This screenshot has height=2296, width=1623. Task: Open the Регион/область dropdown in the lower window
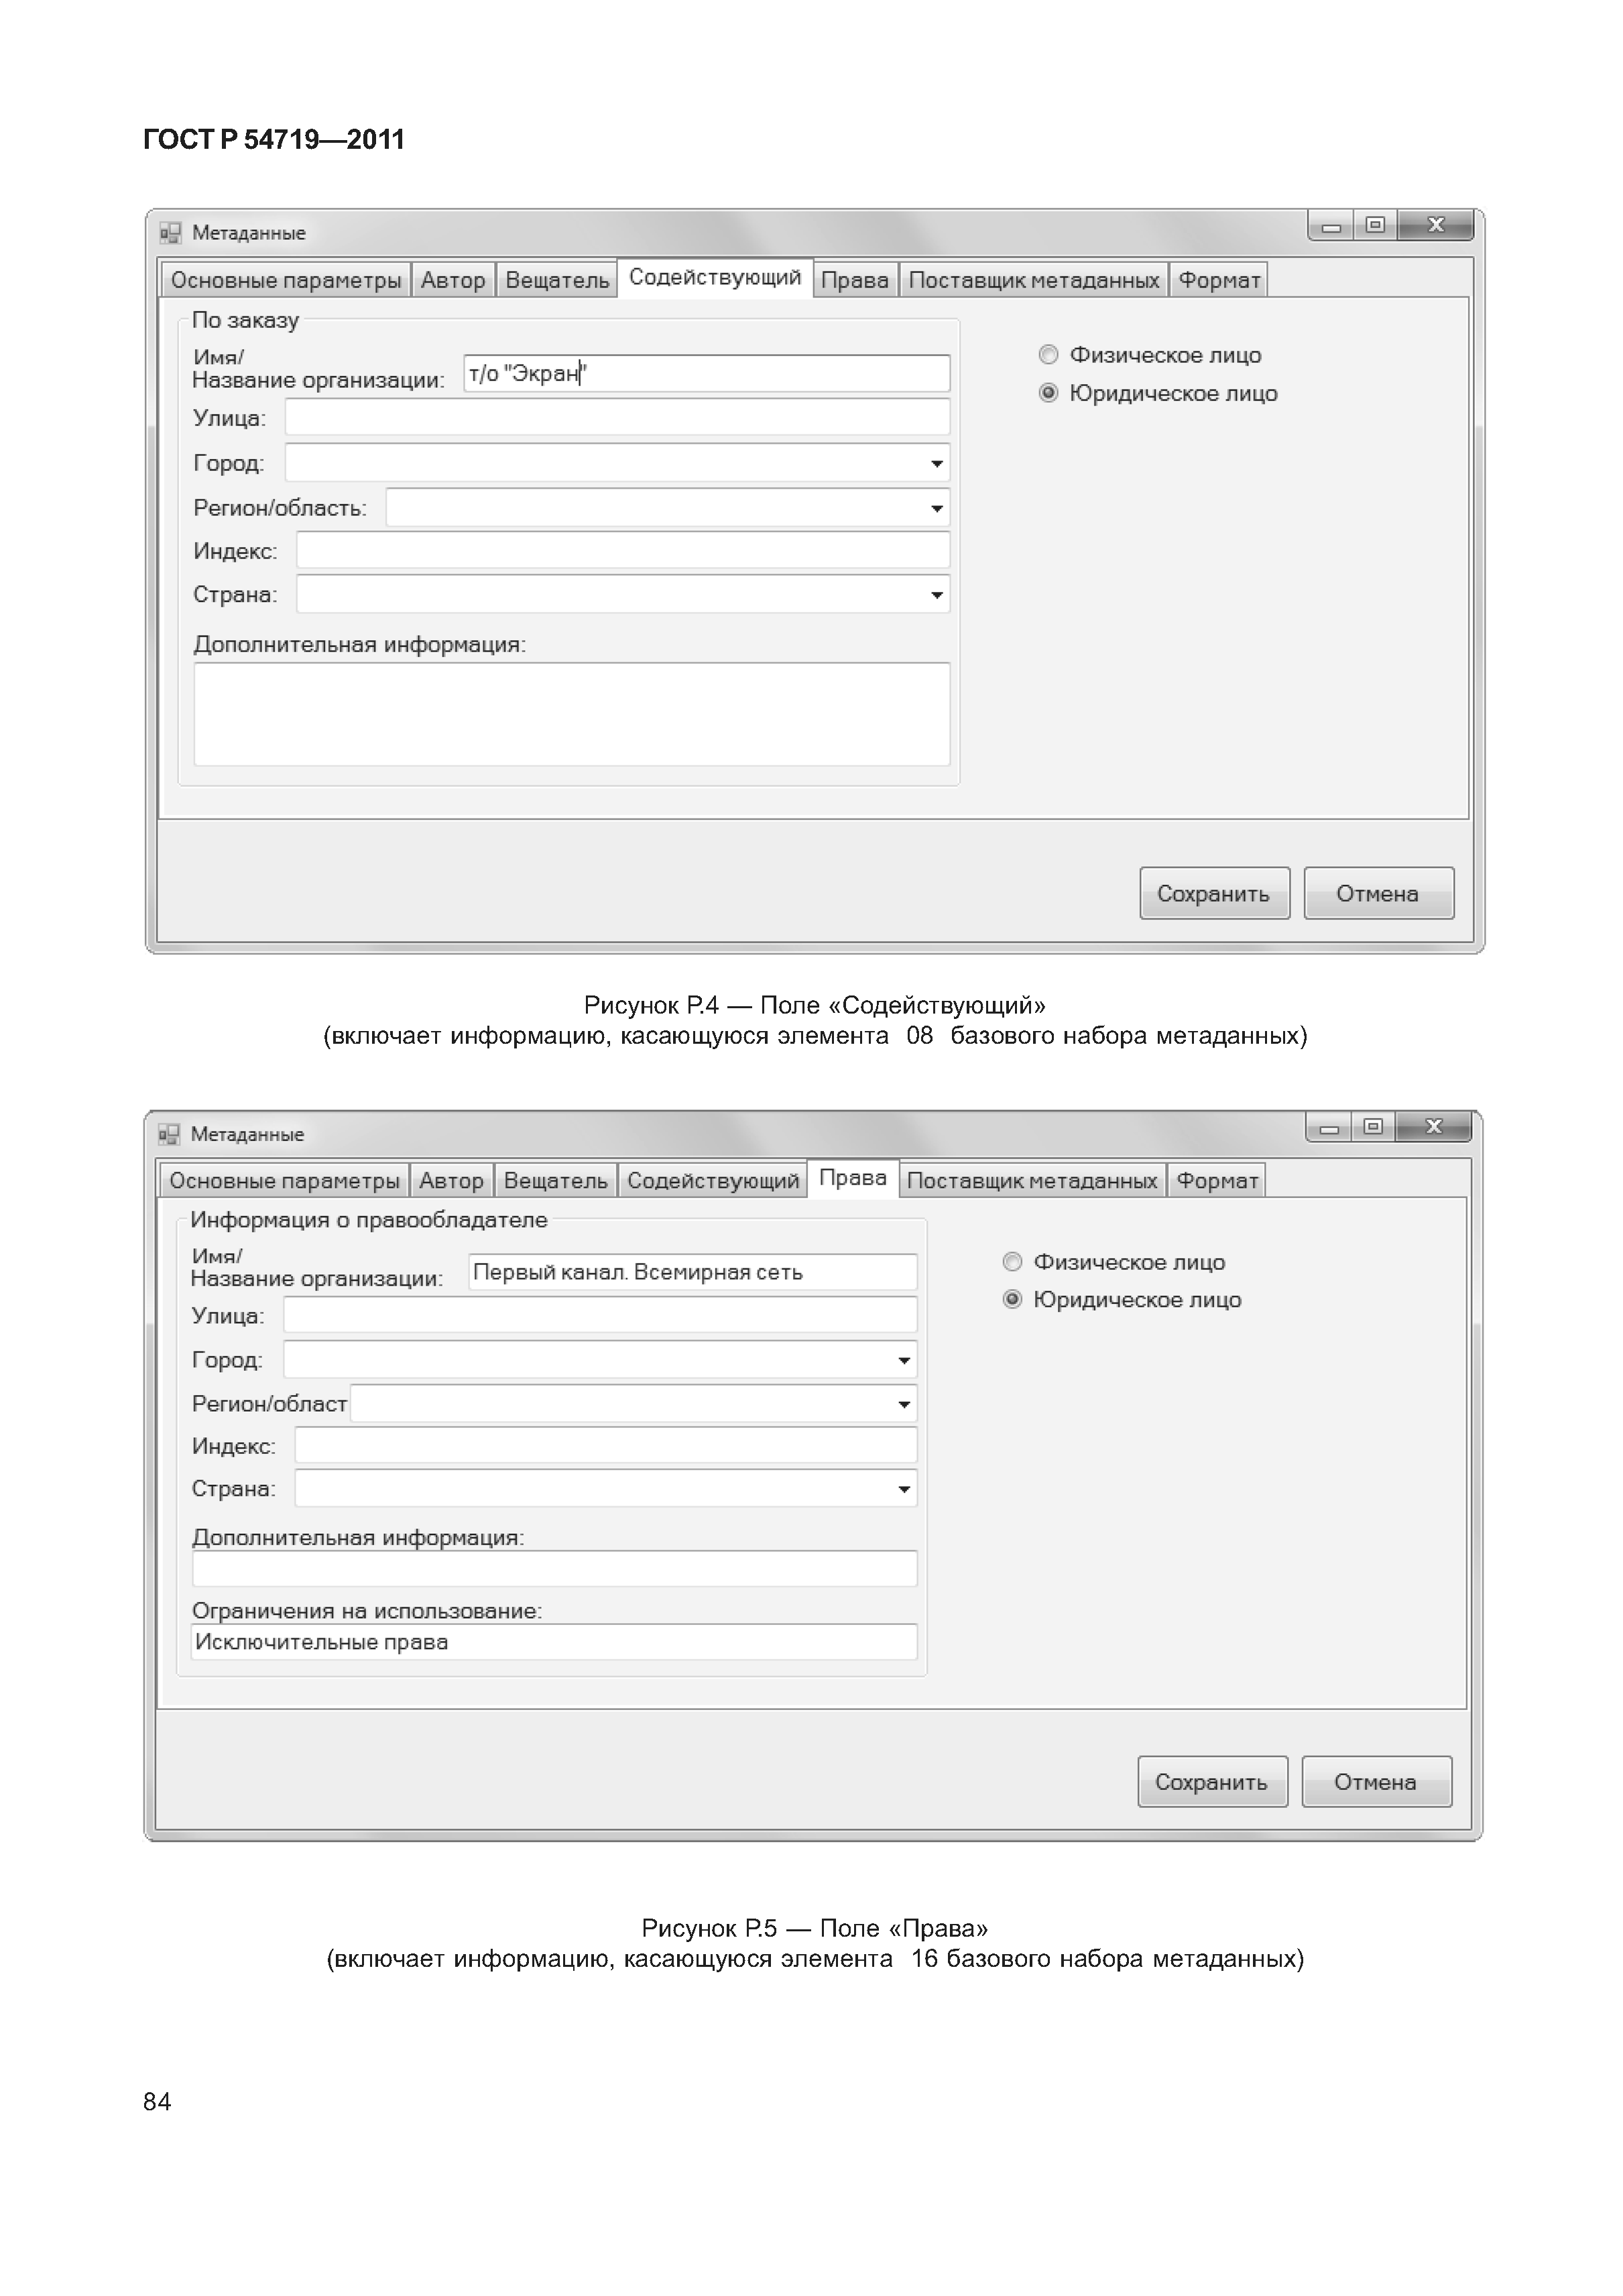tap(904, 1405)
